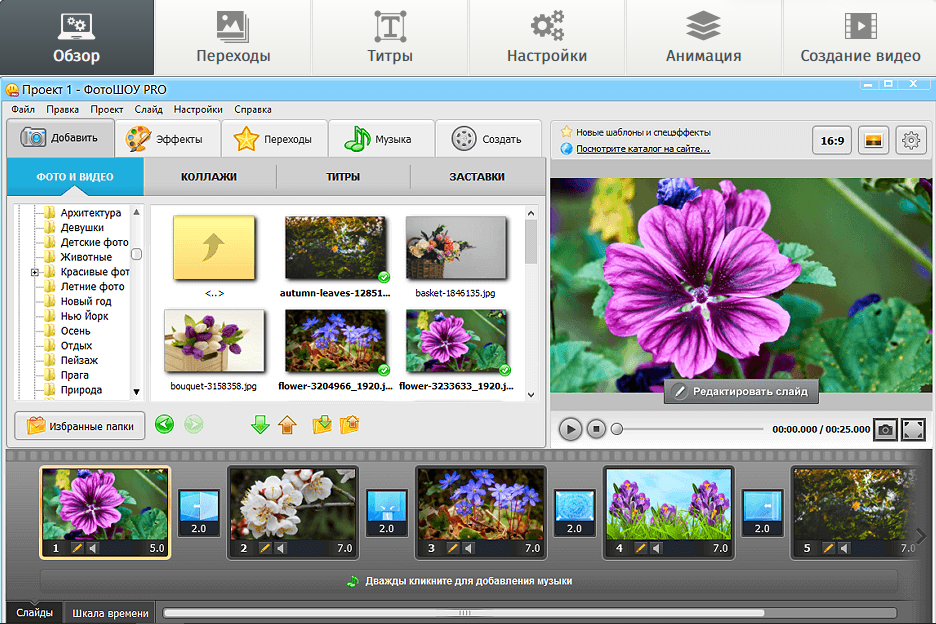Open the Проект menu
Viewport: 936px width, 624px height.
pos(107,109)
